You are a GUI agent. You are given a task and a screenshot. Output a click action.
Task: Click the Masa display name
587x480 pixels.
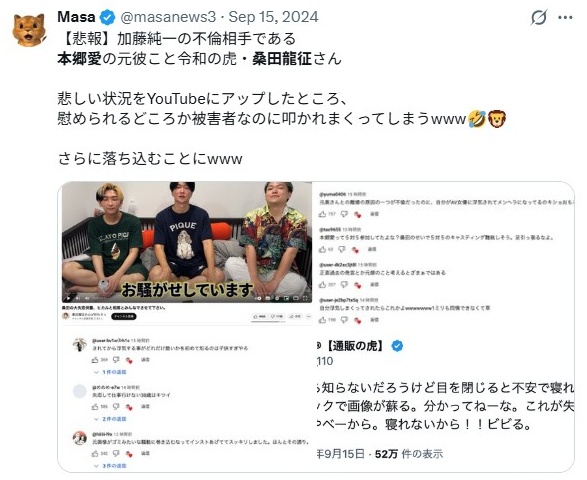pos(77,17)
